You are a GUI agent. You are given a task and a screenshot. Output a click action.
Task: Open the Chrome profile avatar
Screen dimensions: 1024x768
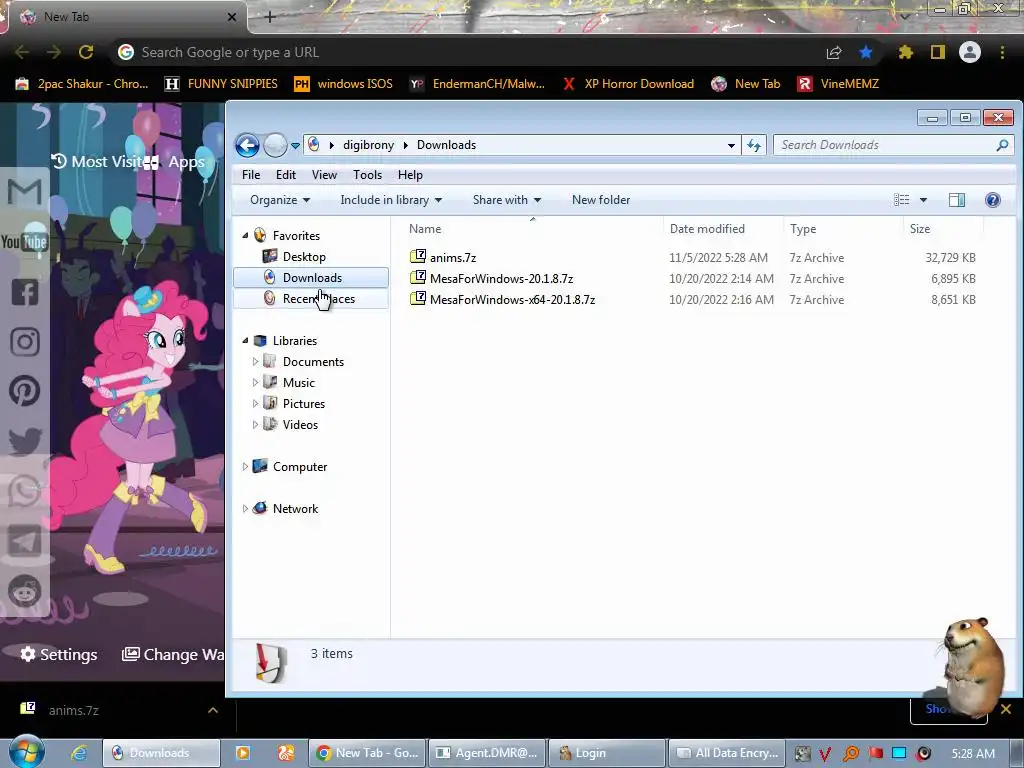(x=970, y=52)
